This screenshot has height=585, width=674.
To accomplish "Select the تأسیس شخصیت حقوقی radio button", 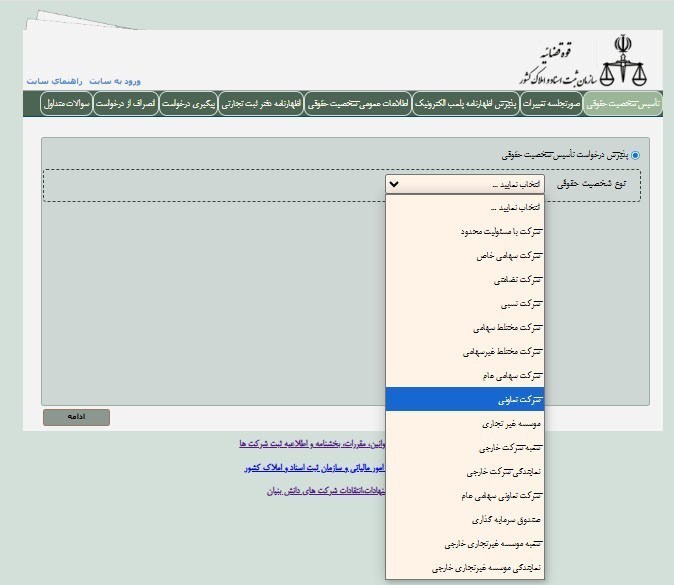I will pyautogui.click(x=635, y=156).
